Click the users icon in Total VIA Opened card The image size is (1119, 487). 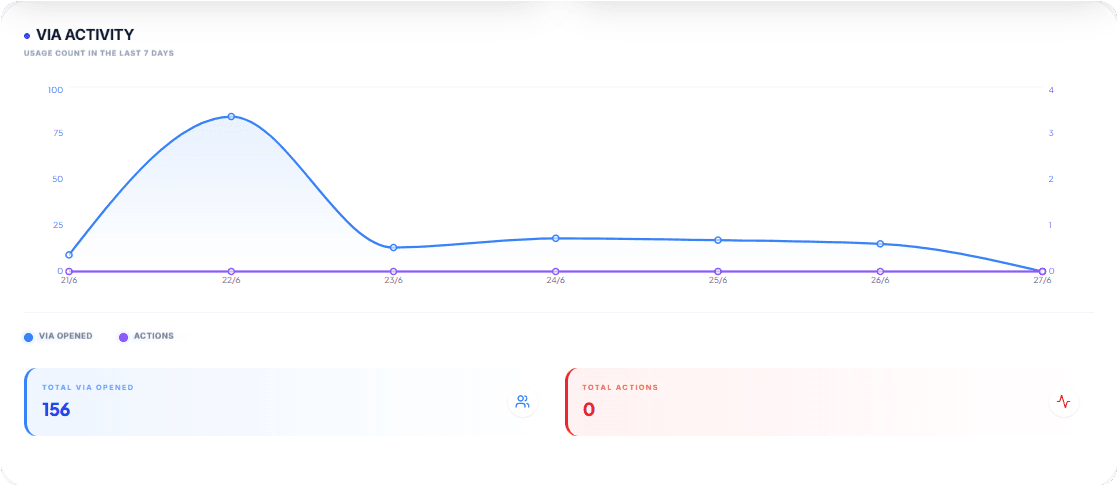click(x=522, y=401)
